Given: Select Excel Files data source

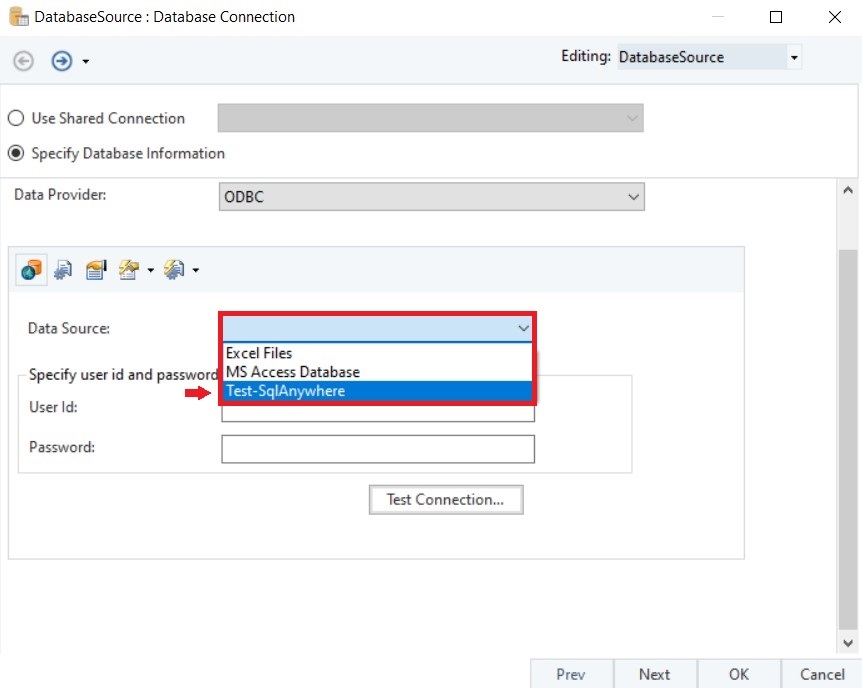Looking at the screenshot, I should pos(258,353).
